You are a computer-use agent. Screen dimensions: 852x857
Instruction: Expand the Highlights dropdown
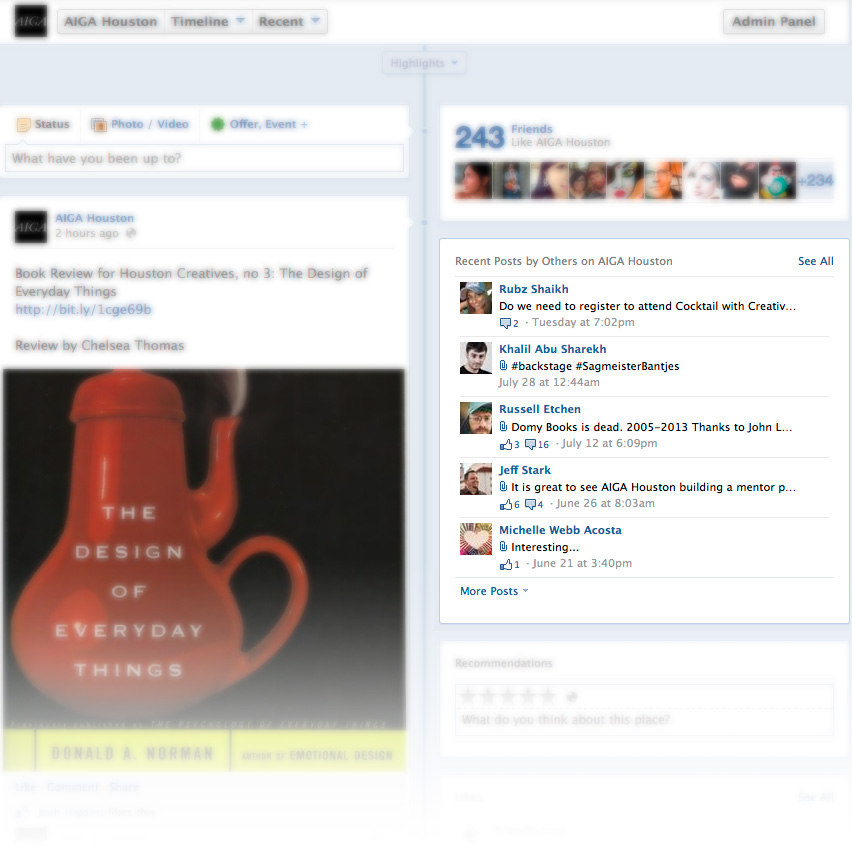click(424, 63)
